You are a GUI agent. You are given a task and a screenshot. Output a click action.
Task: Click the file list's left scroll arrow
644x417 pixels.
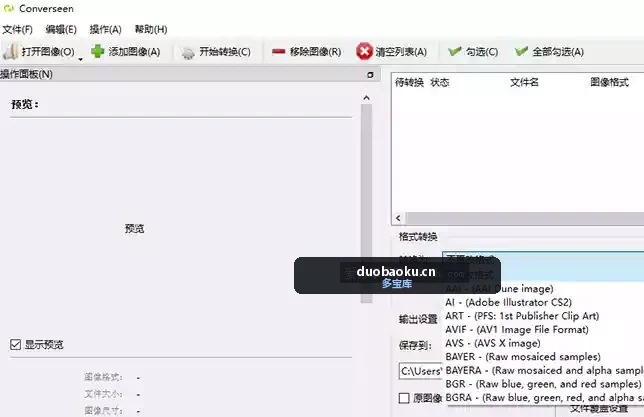click(398, 218)
